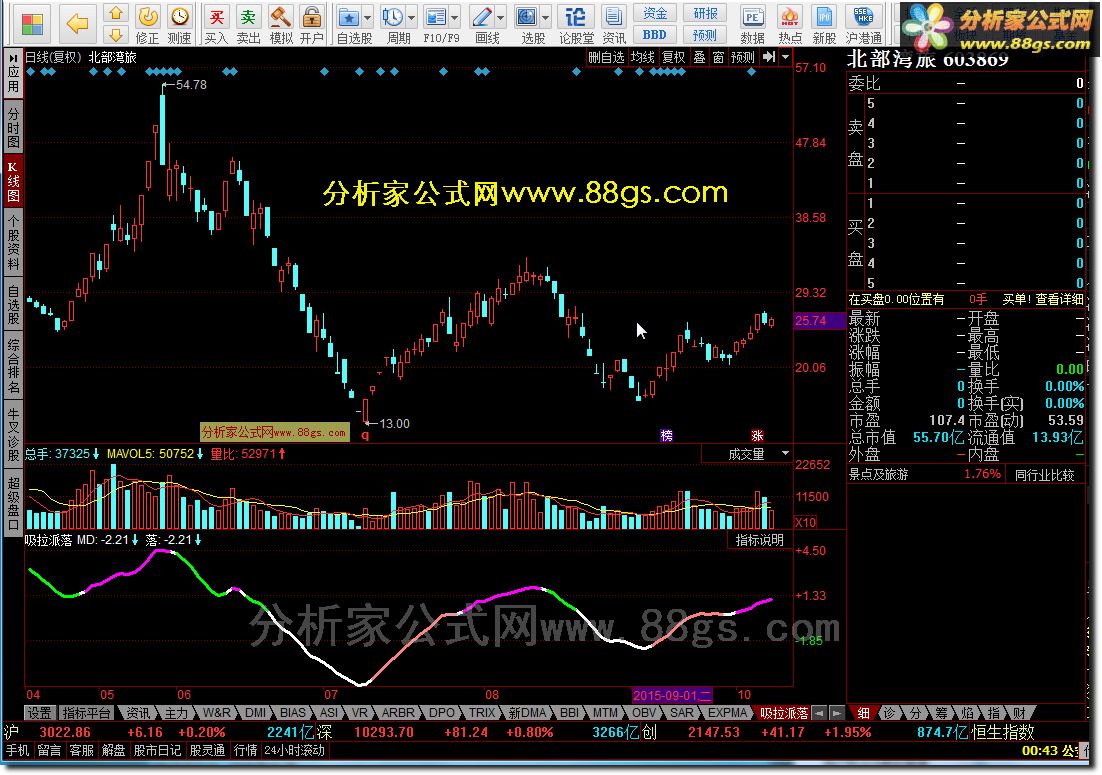Viewport: 1102px width, 775px height.
Task: Open the 热点 hot topics flame icon
Action: click(x=790, y=25)
